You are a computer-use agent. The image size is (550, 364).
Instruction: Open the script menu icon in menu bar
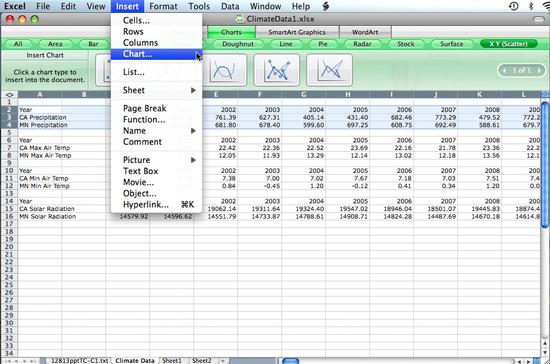(x=326, y=6)
